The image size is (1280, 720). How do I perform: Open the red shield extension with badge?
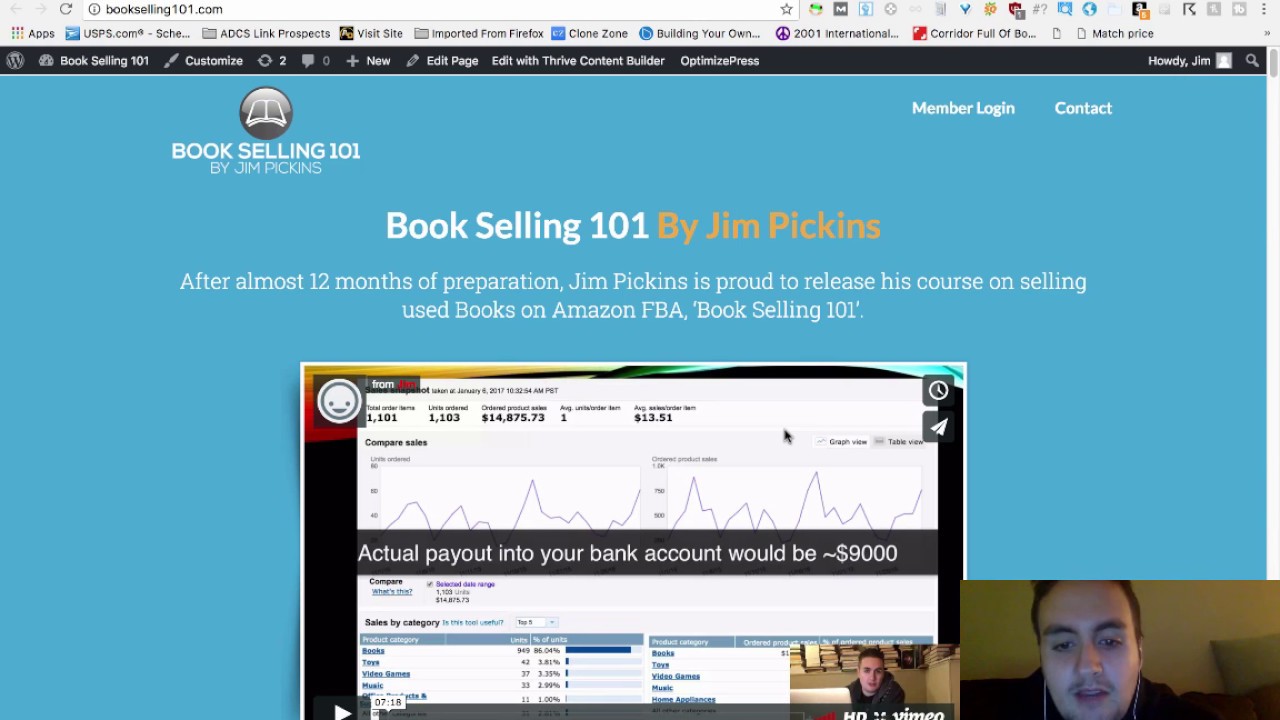click(x=1016, y=9)
